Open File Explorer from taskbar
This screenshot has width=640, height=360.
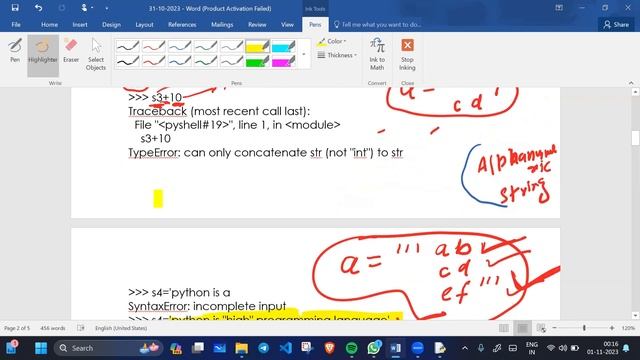(x=241, y=348)
